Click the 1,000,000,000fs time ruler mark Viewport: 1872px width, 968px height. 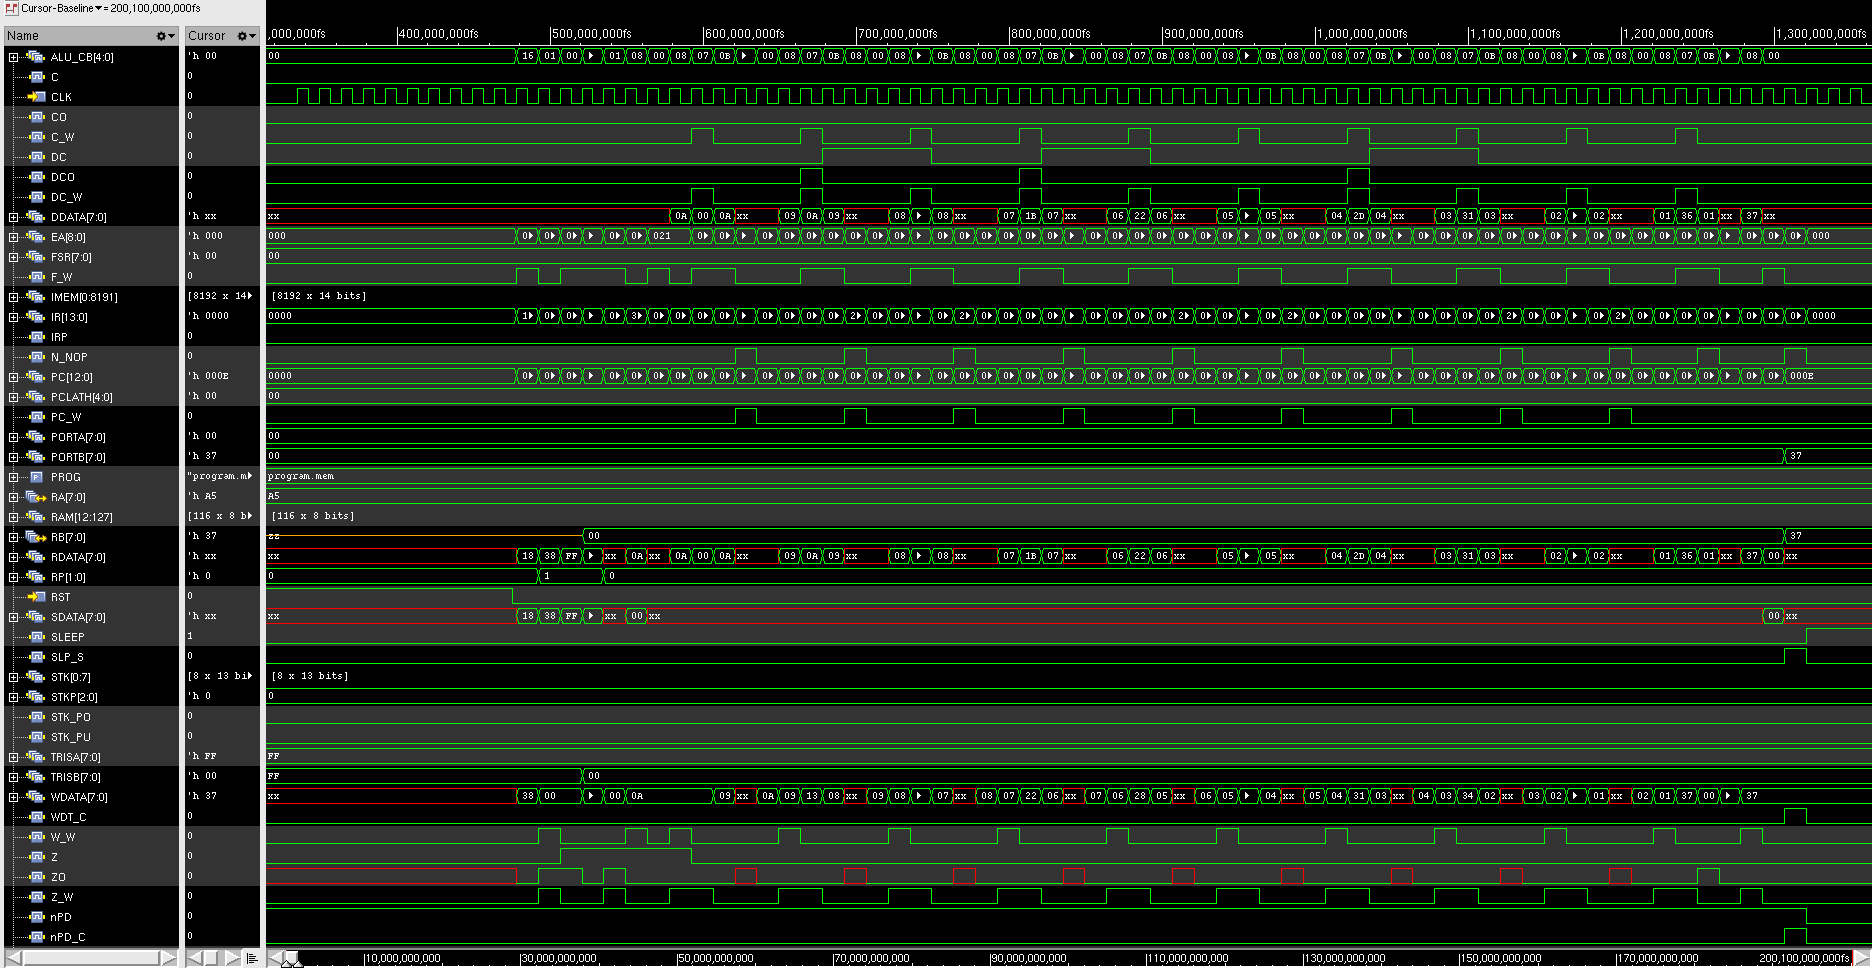(1362, 34)
